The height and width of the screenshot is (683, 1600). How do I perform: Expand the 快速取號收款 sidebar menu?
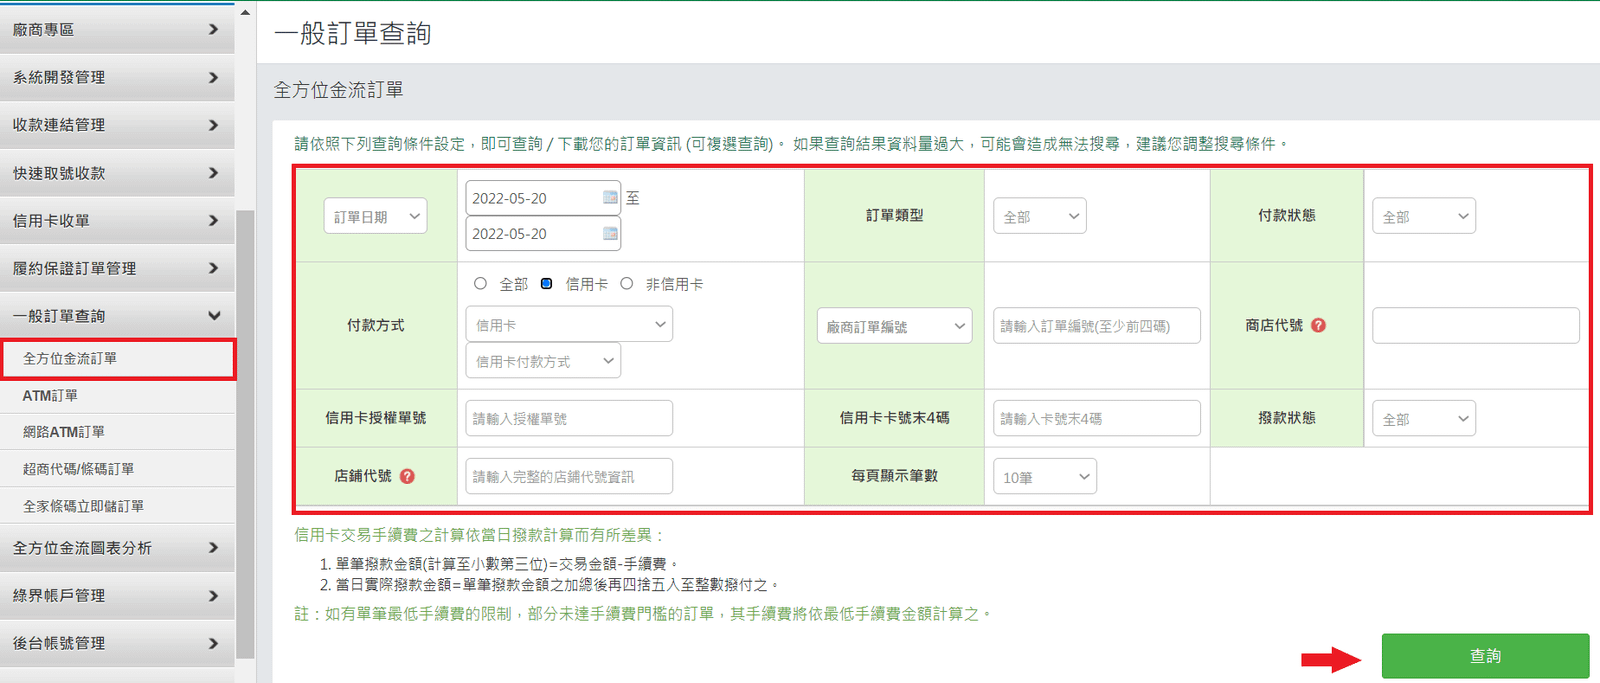(x=117, y=173)
